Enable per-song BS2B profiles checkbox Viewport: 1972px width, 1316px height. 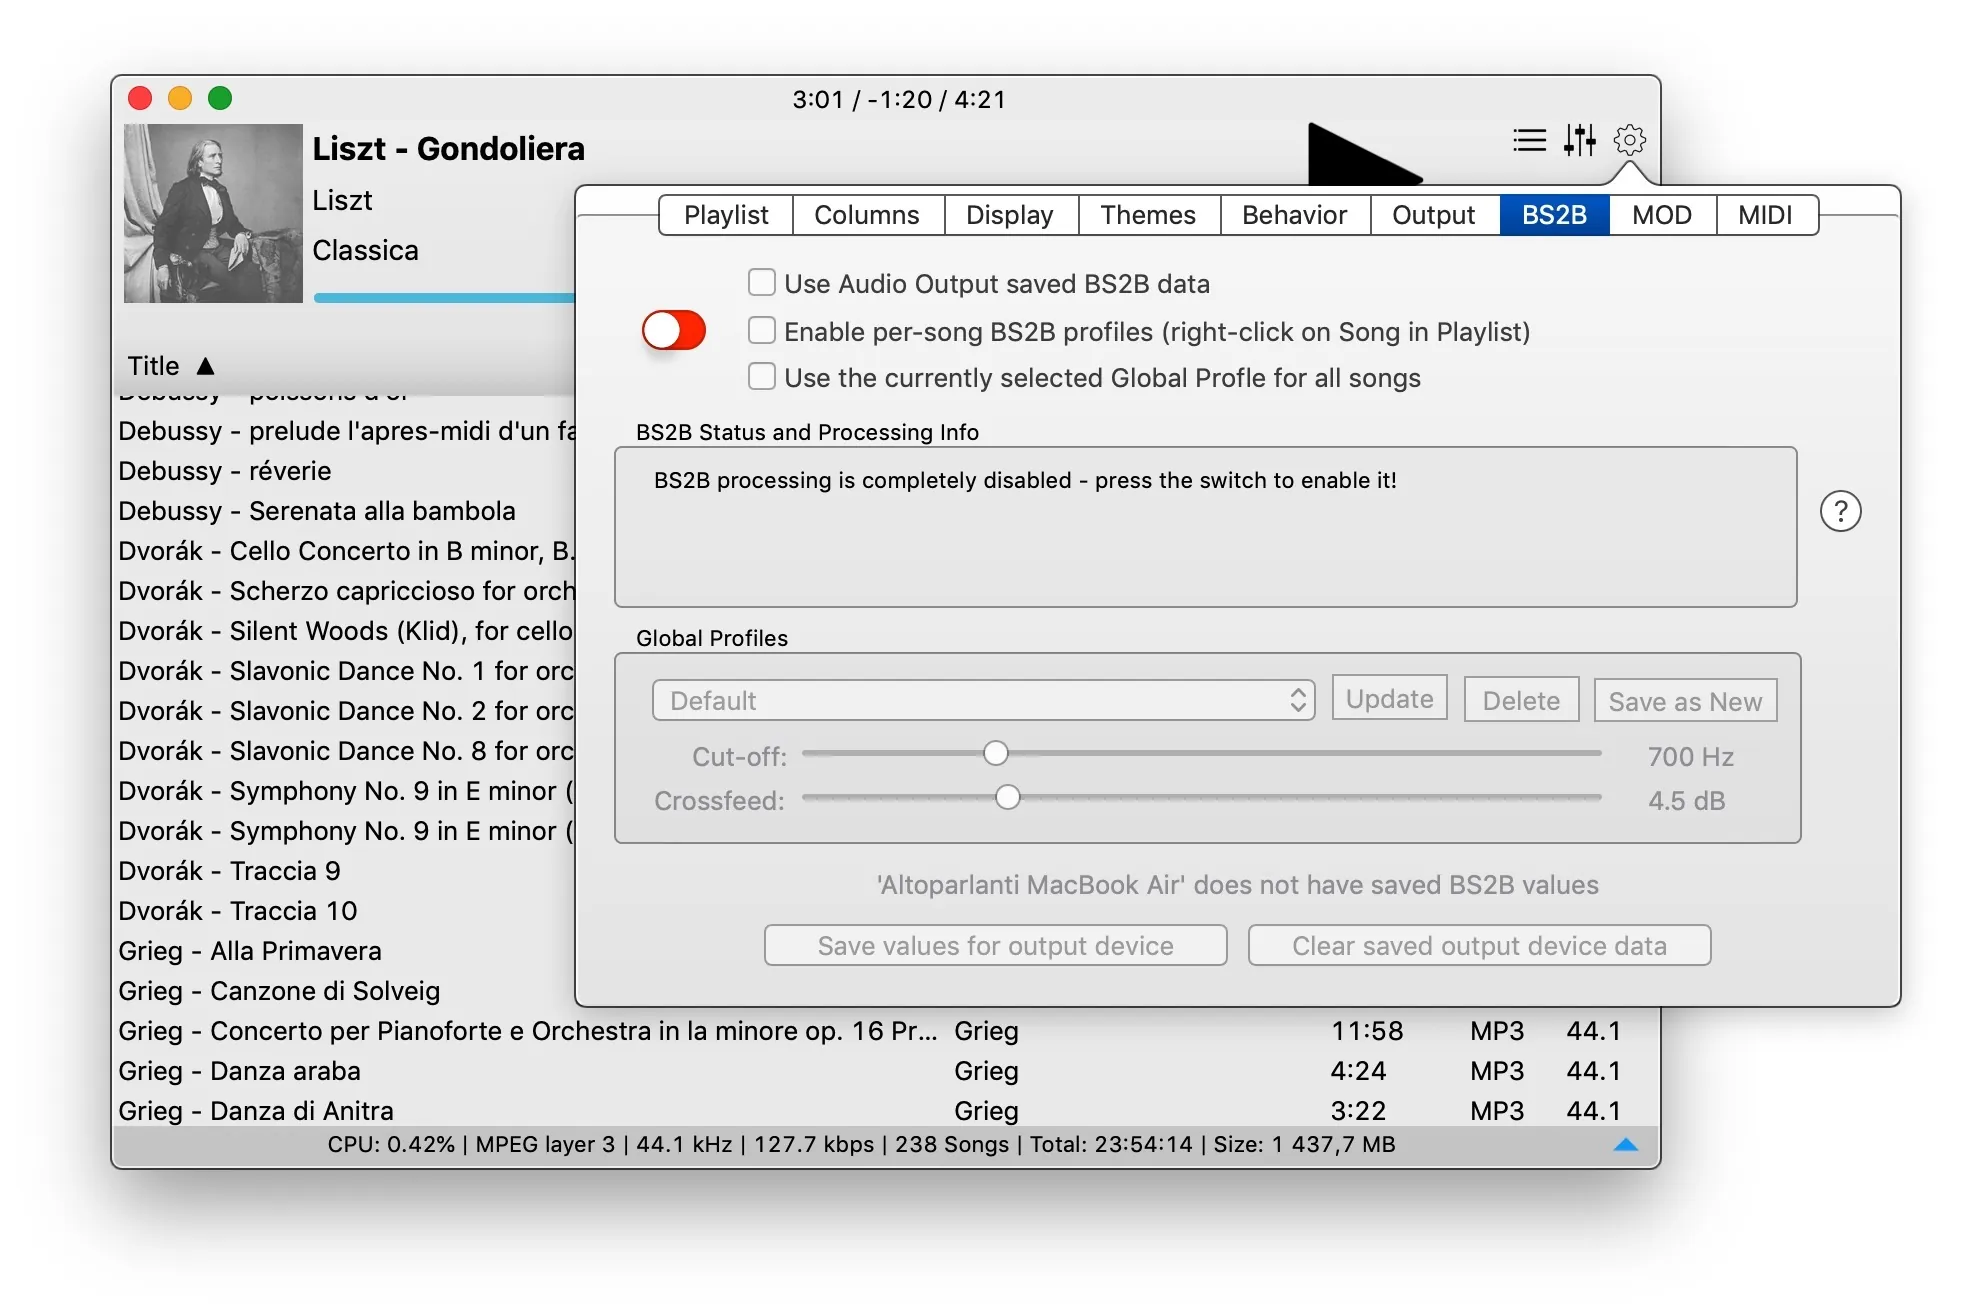pos(761,330)
